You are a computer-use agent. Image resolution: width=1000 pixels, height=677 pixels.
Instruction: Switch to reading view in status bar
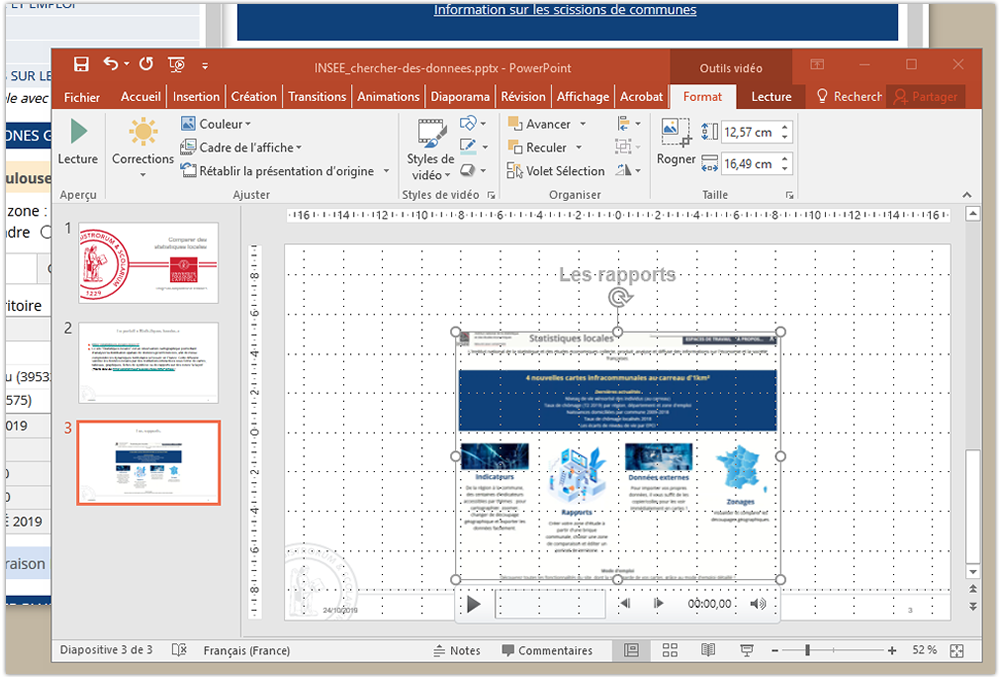click(x=708, y=650)
